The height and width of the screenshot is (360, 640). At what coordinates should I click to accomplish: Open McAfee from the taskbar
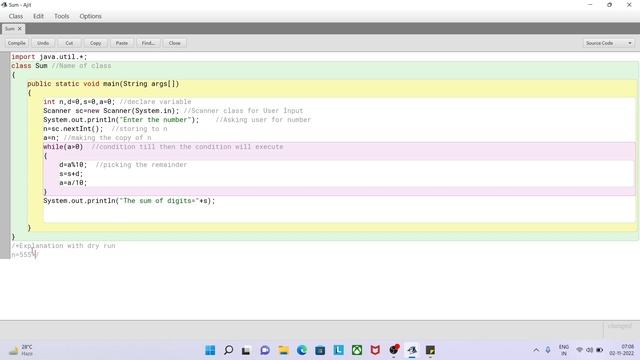click(375, 350)
